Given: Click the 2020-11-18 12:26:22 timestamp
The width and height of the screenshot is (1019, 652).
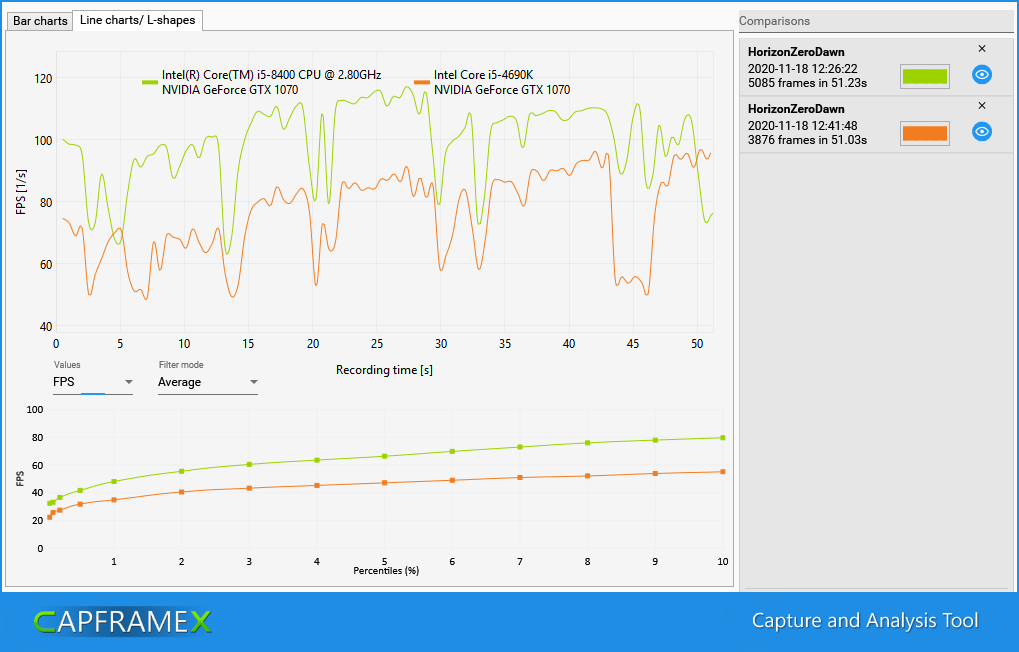Looking at the screenshot, I should pos(803,69).
